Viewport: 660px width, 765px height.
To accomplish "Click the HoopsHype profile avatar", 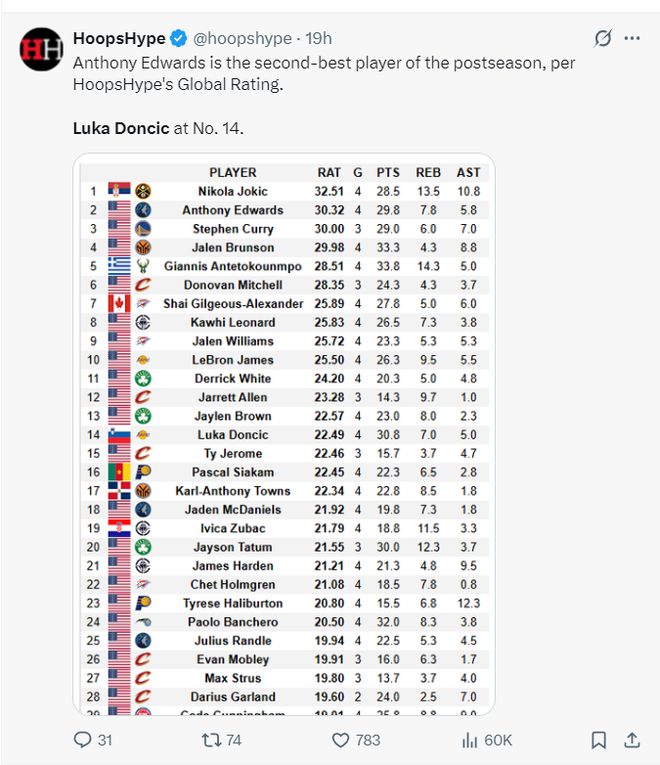I will pos(42,49).
